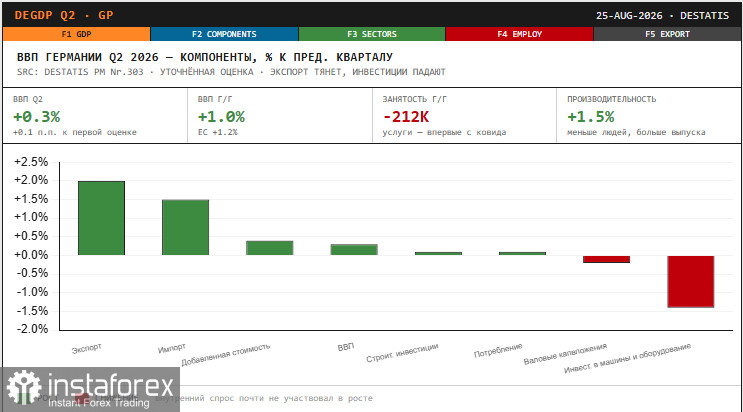Click the -0.5% y-axis tick

pos(32,274)
